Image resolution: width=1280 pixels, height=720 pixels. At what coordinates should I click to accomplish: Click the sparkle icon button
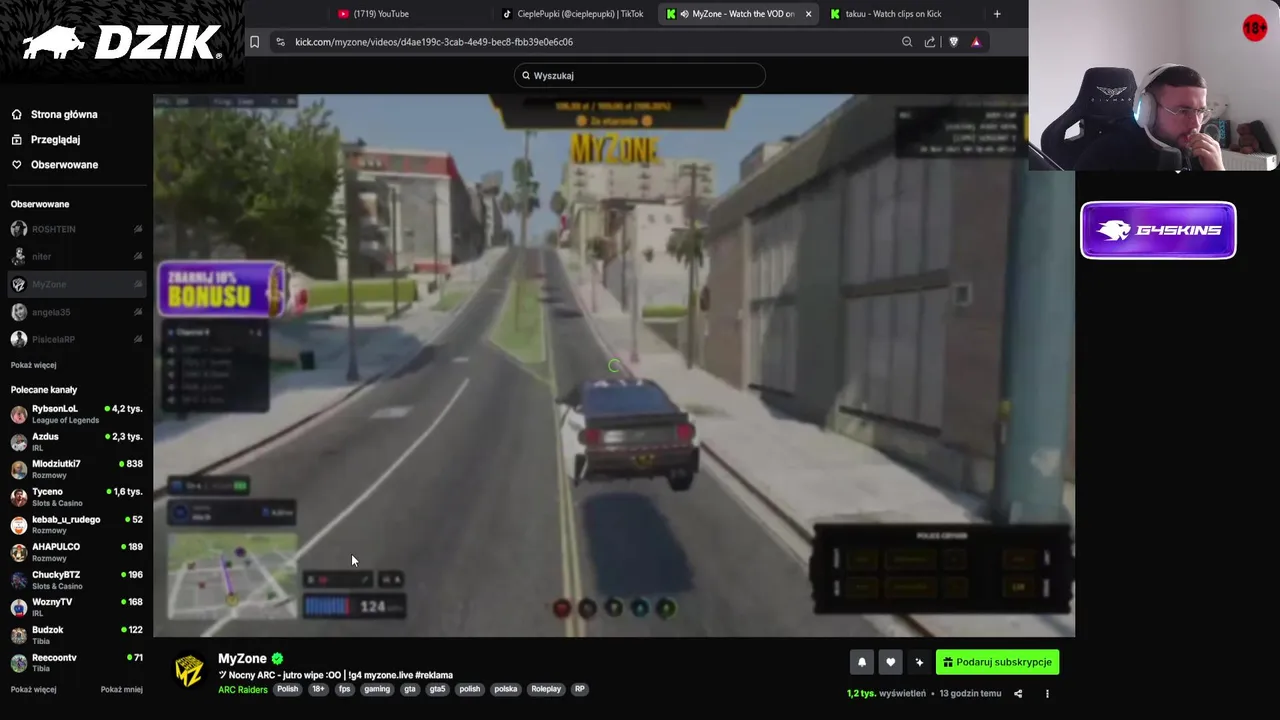[x=919, y=662]
